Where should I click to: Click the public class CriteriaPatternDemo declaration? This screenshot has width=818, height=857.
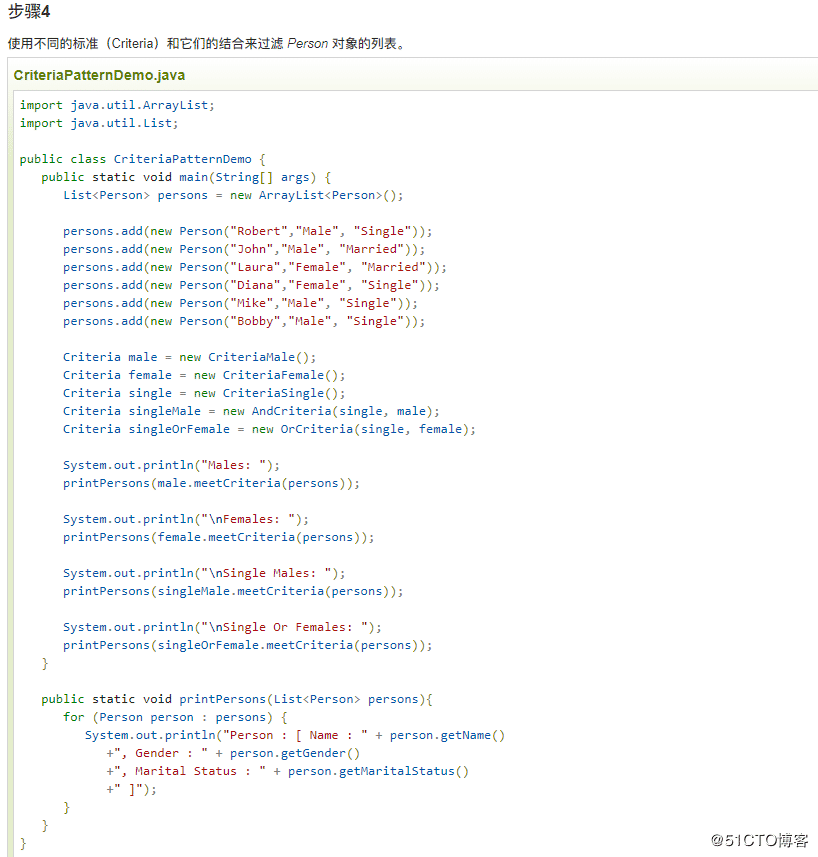point(142,159)
